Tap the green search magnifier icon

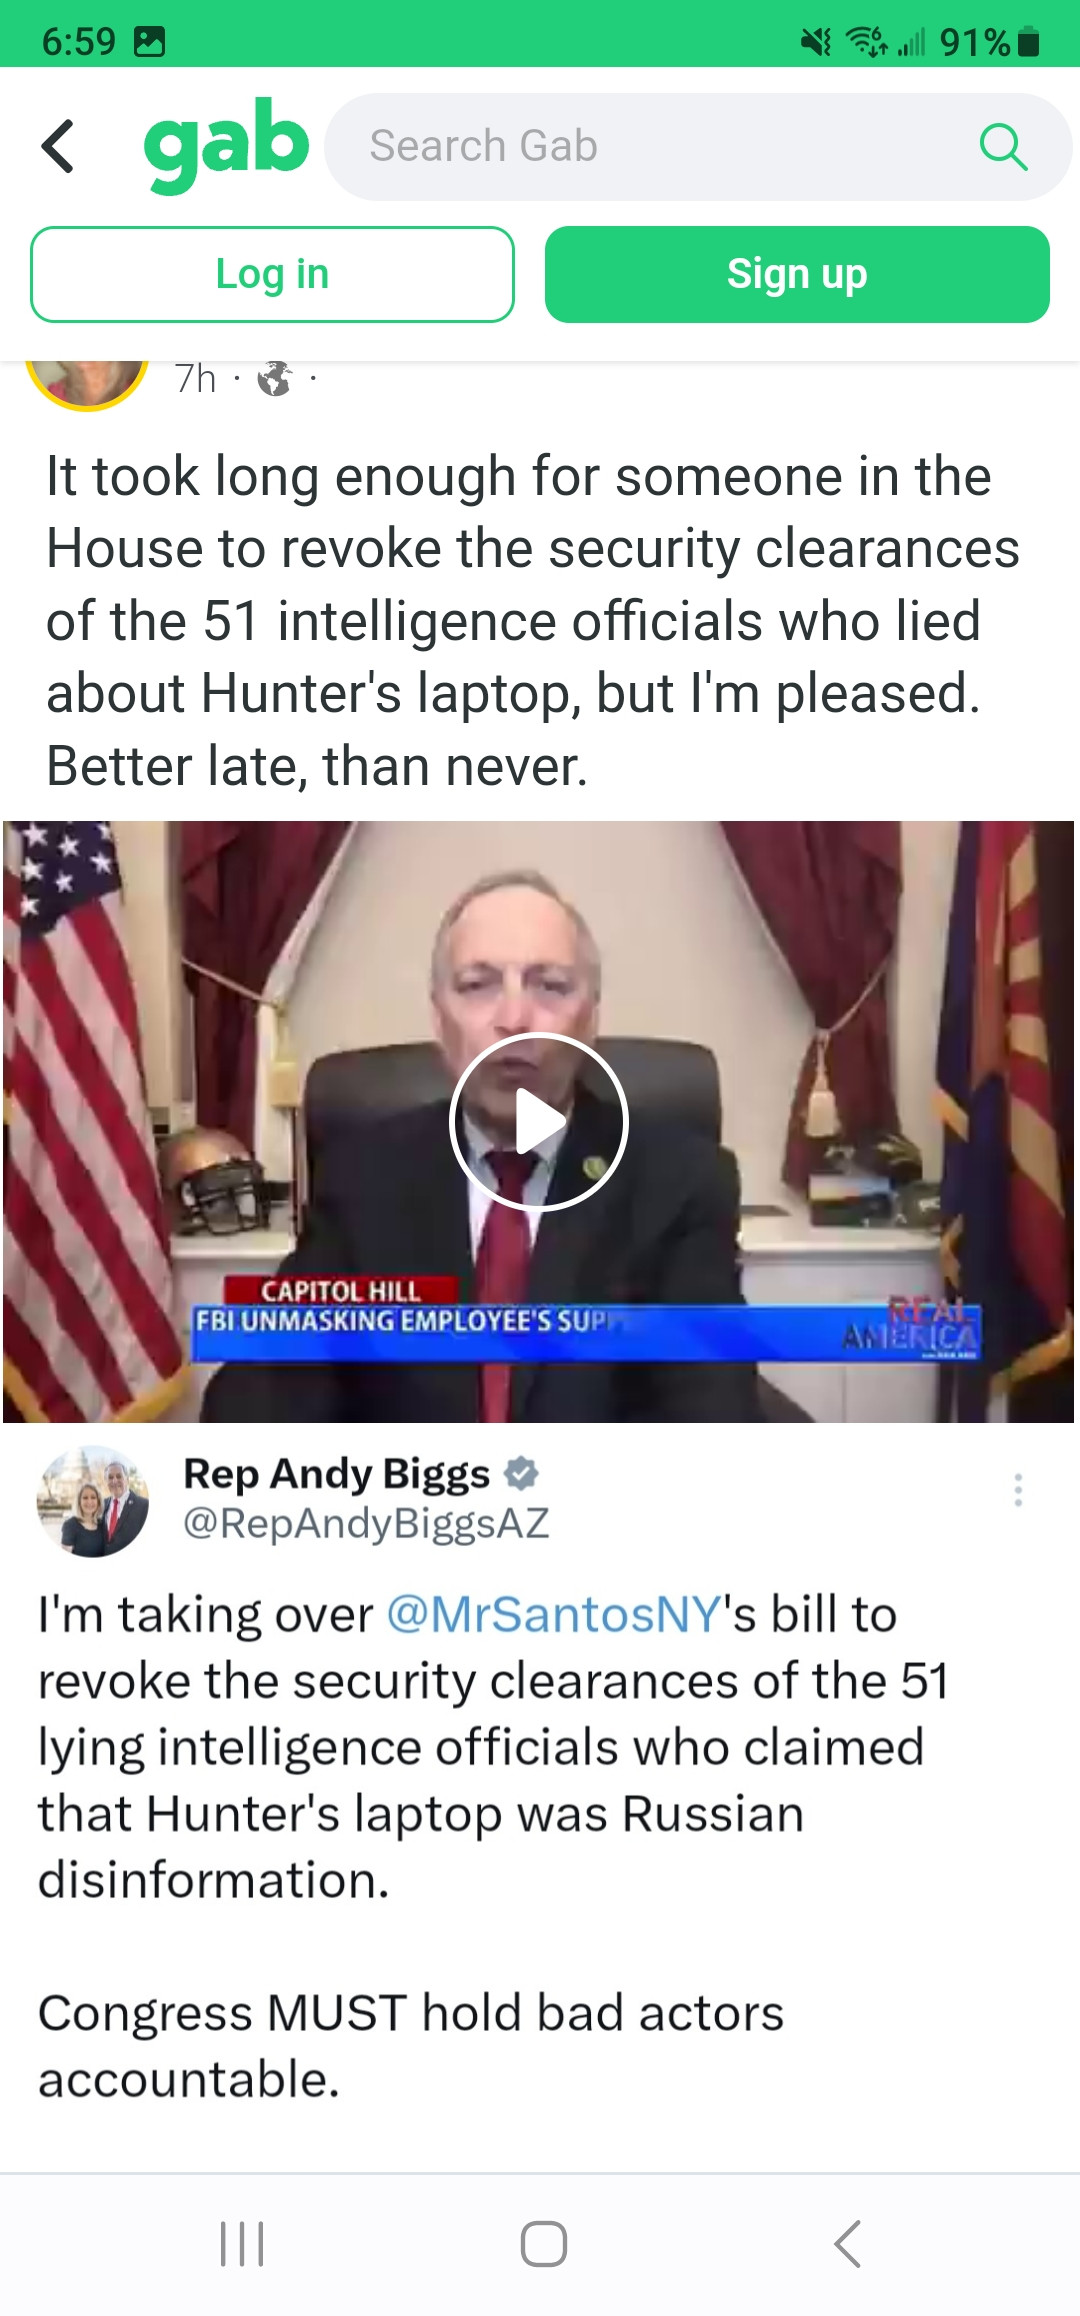[x=1003, y=147]
